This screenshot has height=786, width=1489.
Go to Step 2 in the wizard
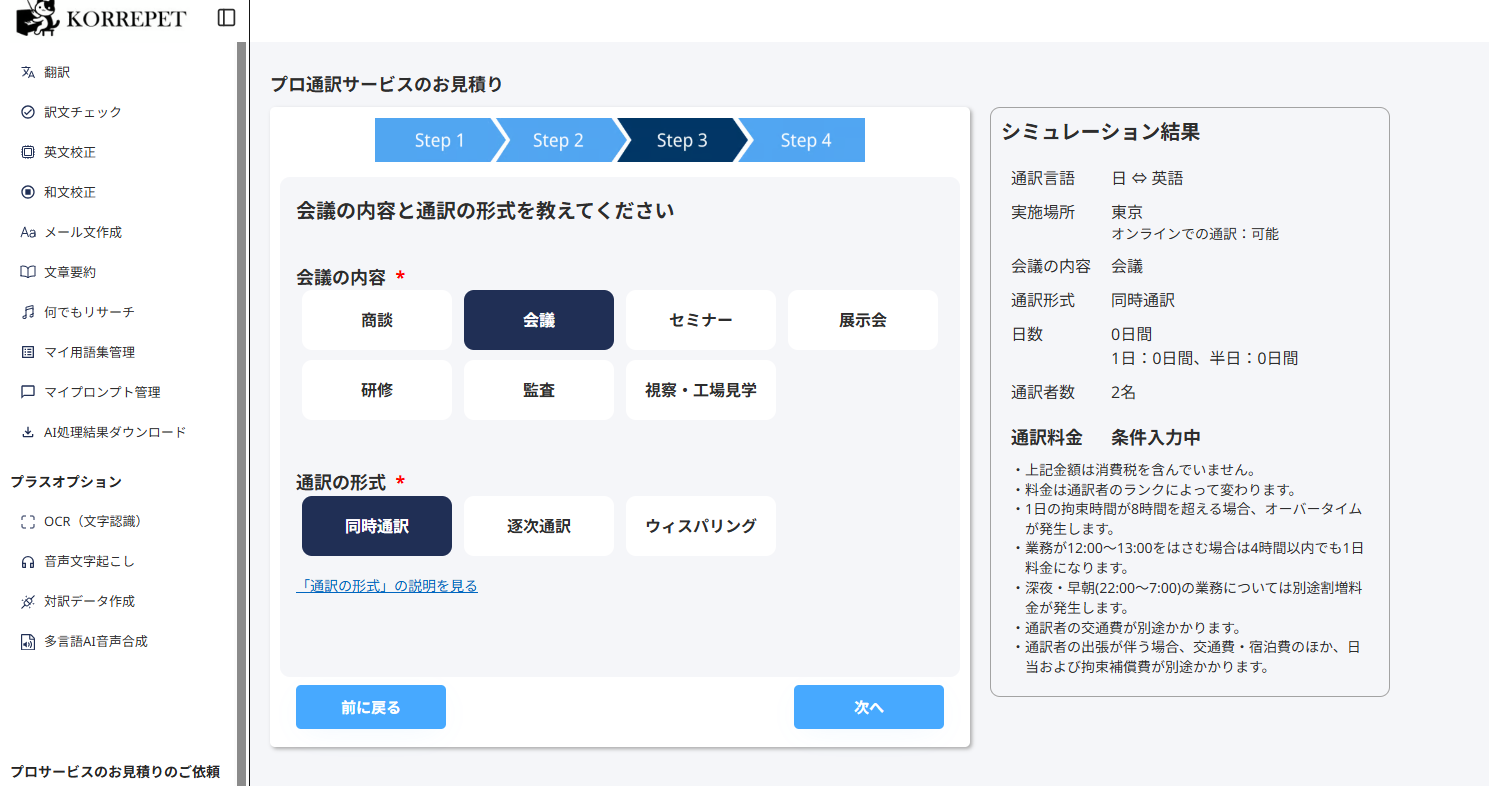(x=558, y=140)
